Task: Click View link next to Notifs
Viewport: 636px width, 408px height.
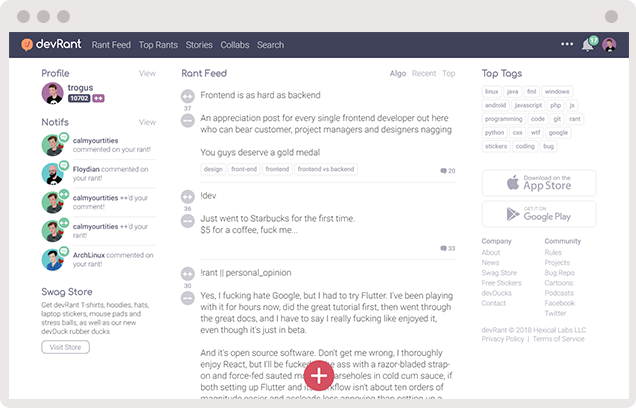Action: (147, 122)
